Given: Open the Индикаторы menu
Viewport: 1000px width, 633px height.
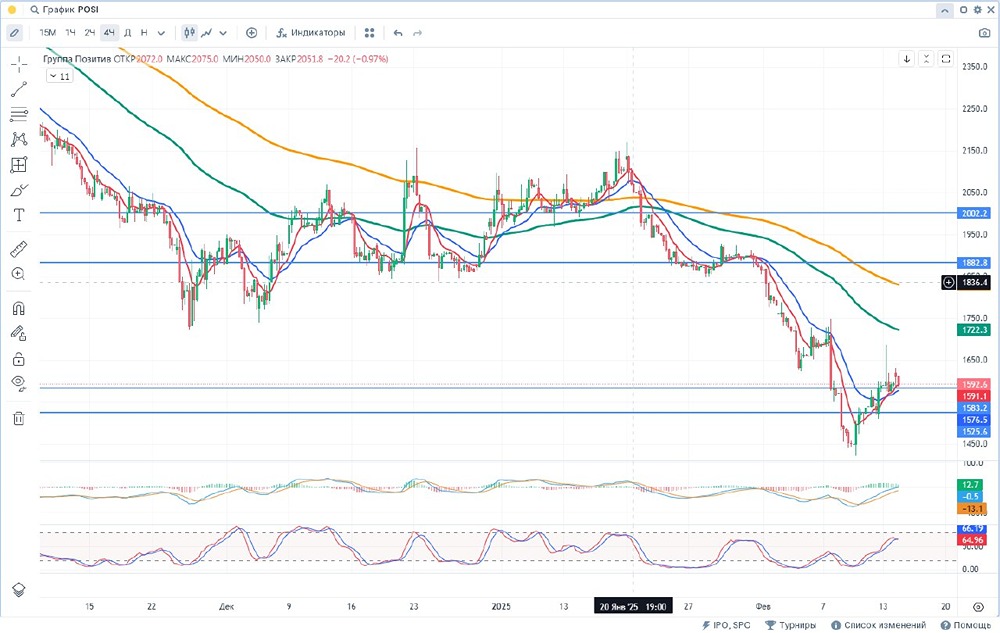Looking at the screenshot, I should 311,33.
